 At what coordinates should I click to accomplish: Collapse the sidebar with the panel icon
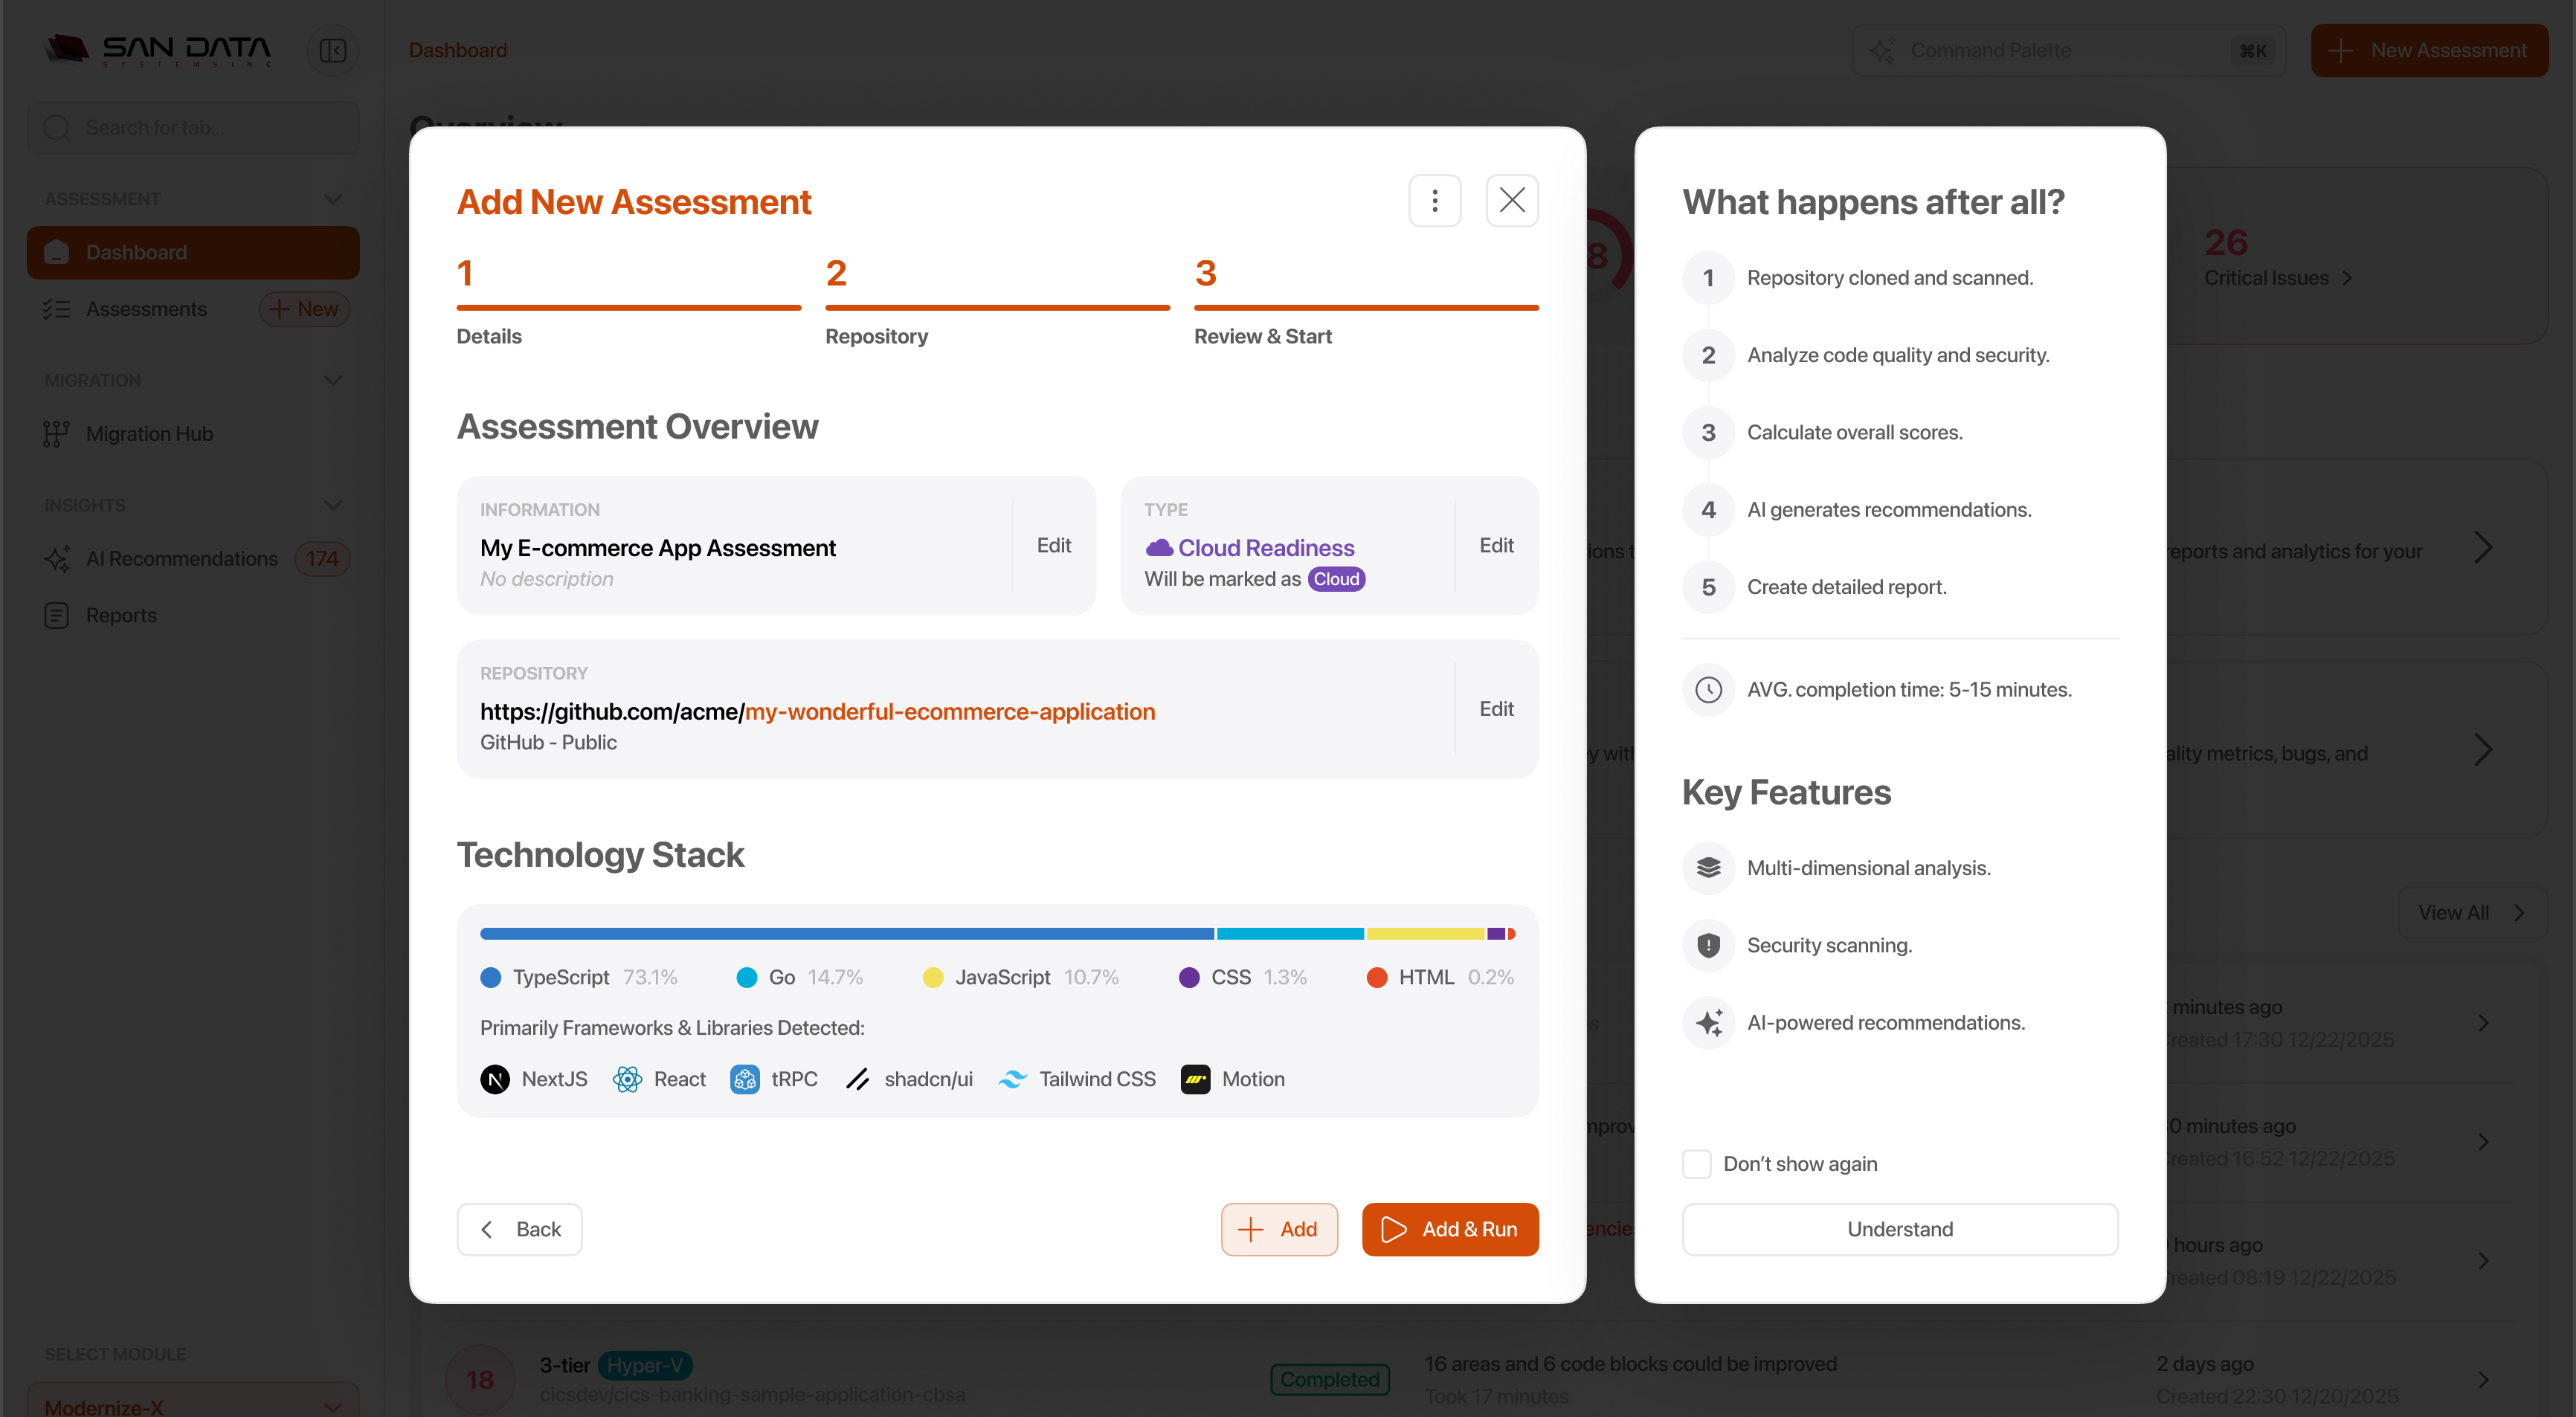(333, 49)
